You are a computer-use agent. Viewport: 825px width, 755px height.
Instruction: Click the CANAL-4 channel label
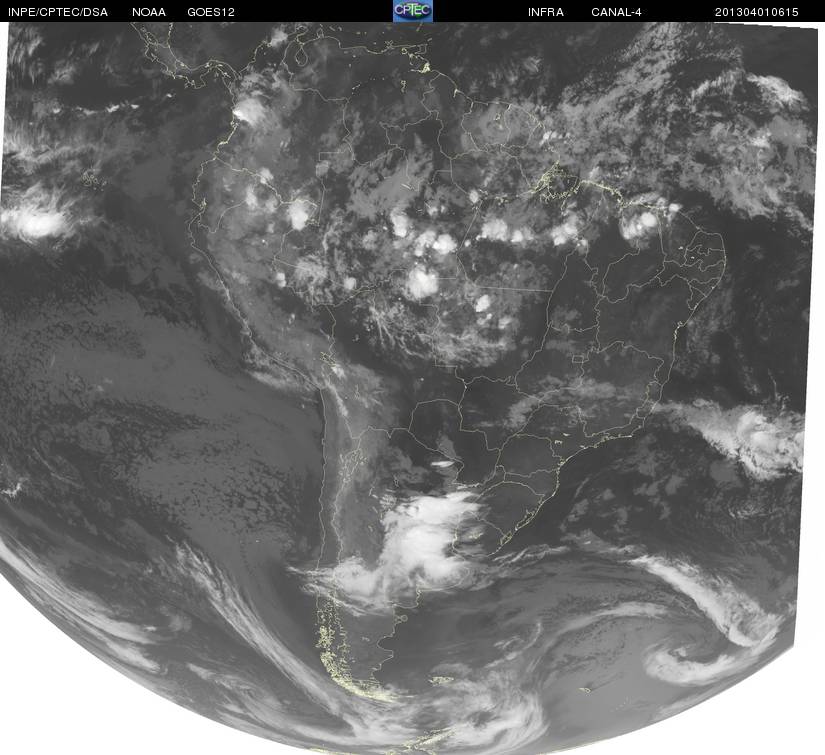pyautogui.click(x=616, y=12)
